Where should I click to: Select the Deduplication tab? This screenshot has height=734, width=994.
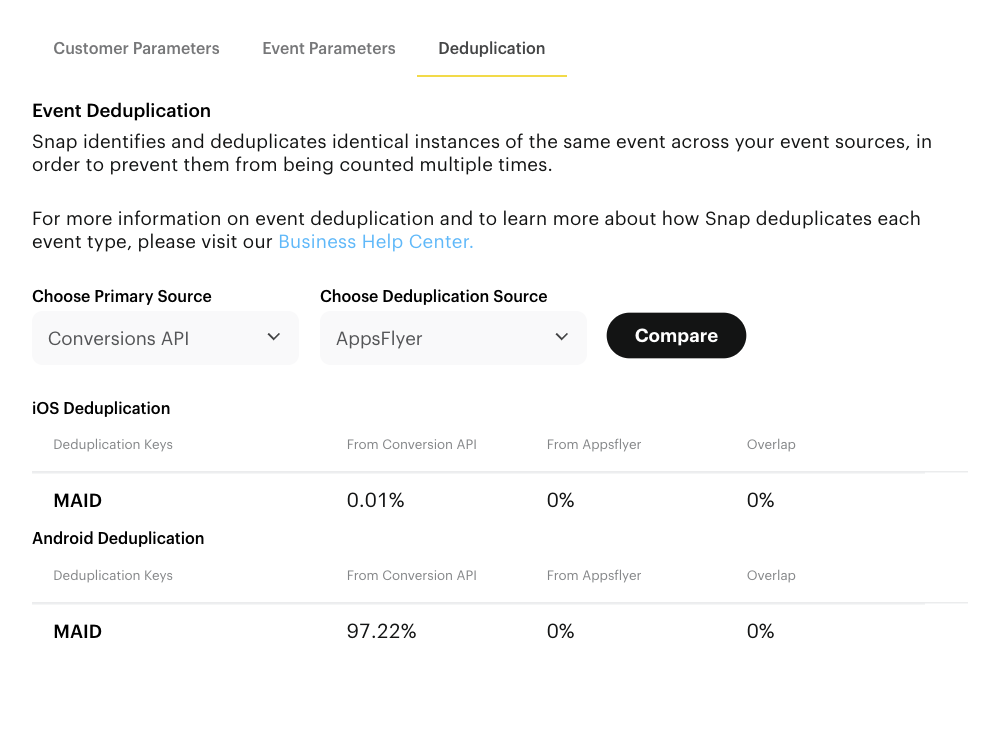(491, 48)
